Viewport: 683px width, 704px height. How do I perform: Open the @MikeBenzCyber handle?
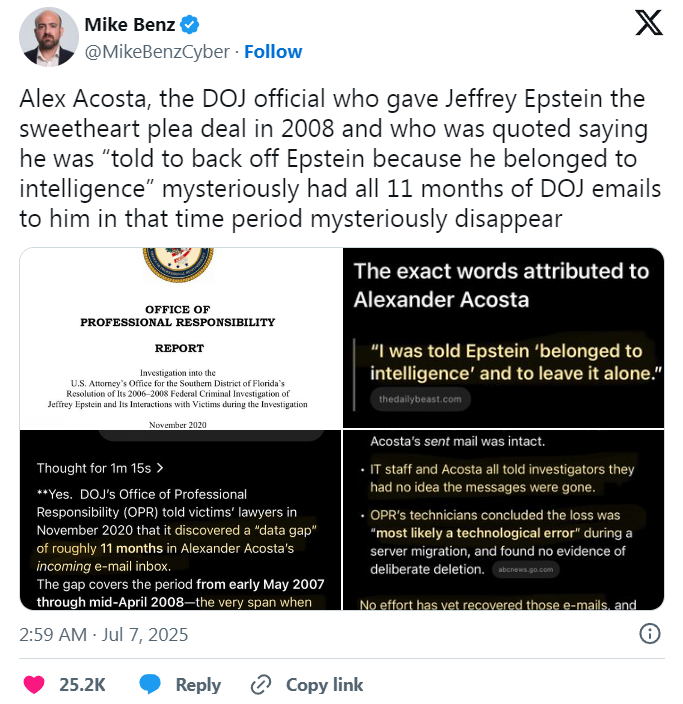click(157, 52)
